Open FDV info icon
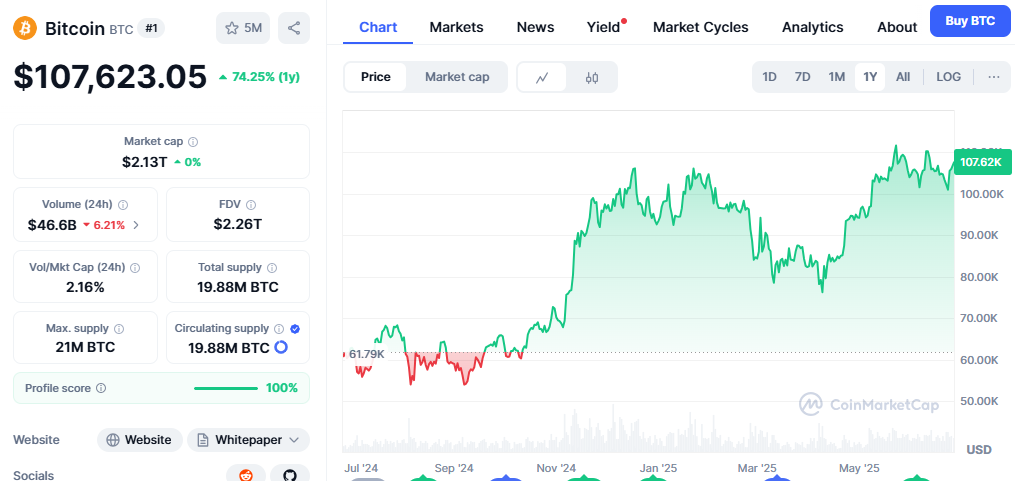 [251, 205]
